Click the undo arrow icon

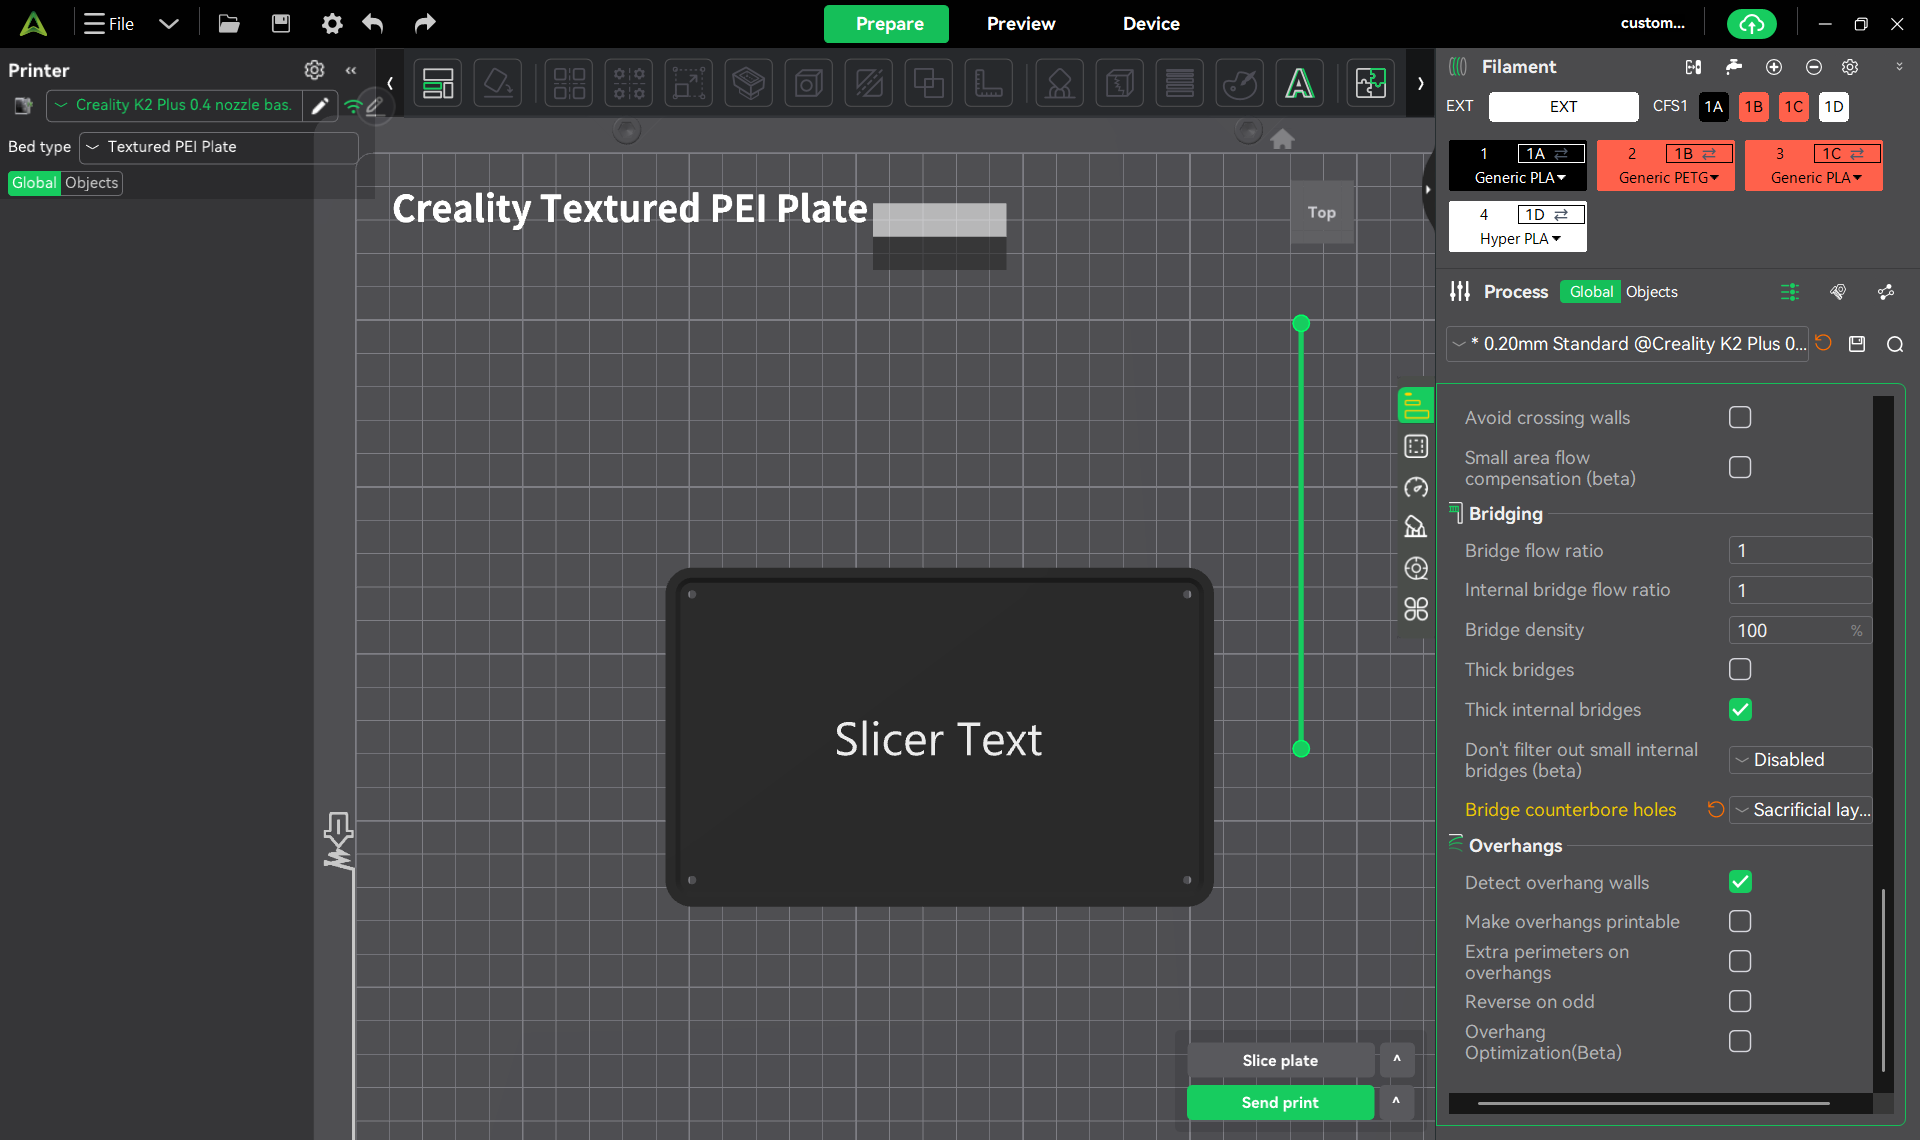pyautogui.click(x=373, y=24)
